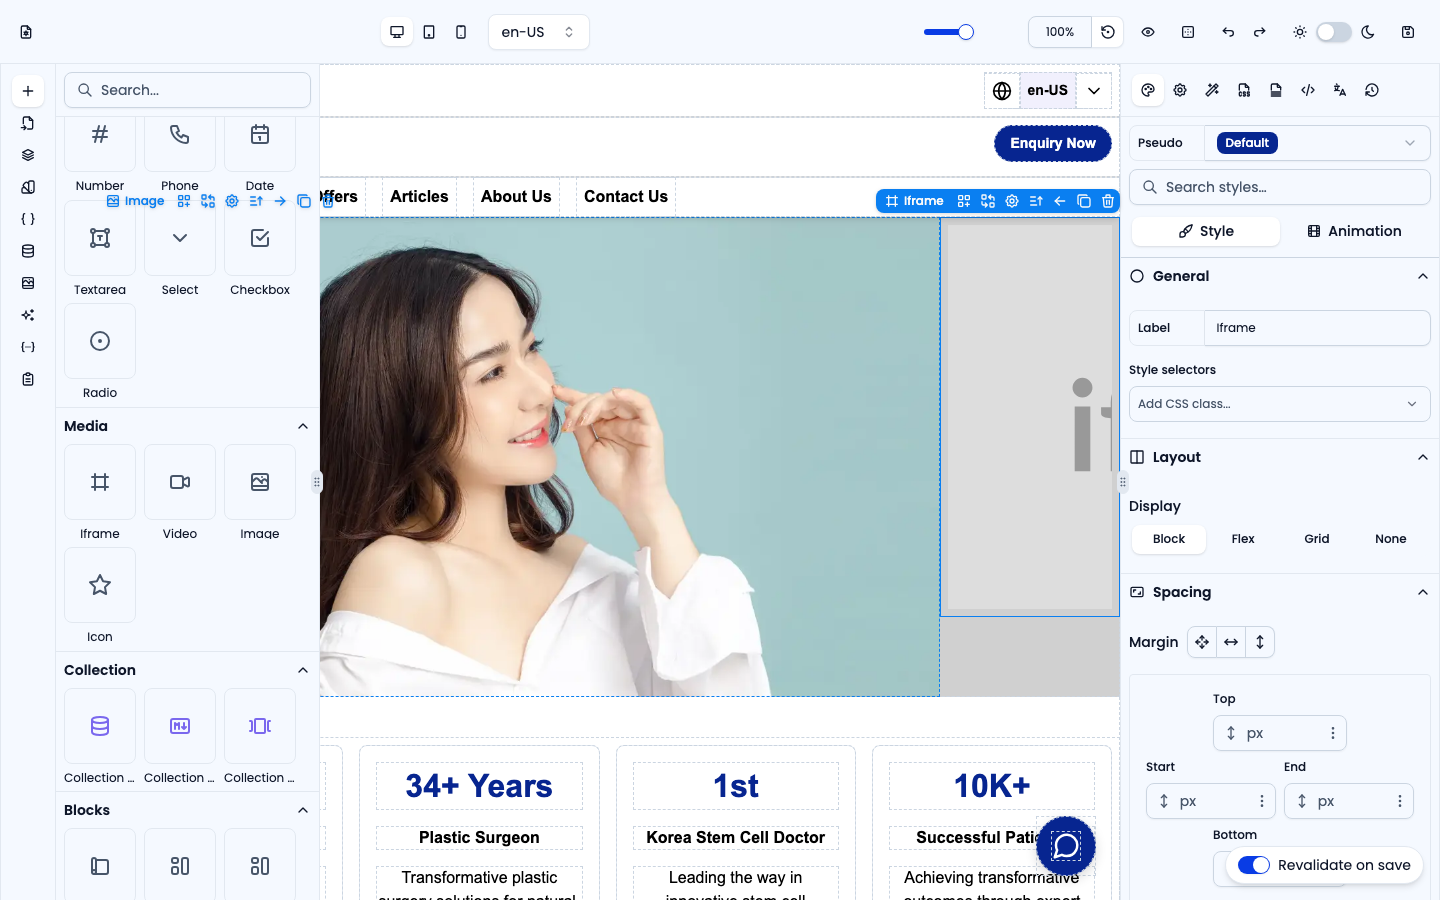Viewport: 1440px width, 900px height.
Task: Toggle Revalidate on save switch
Action: [1254, 865]
